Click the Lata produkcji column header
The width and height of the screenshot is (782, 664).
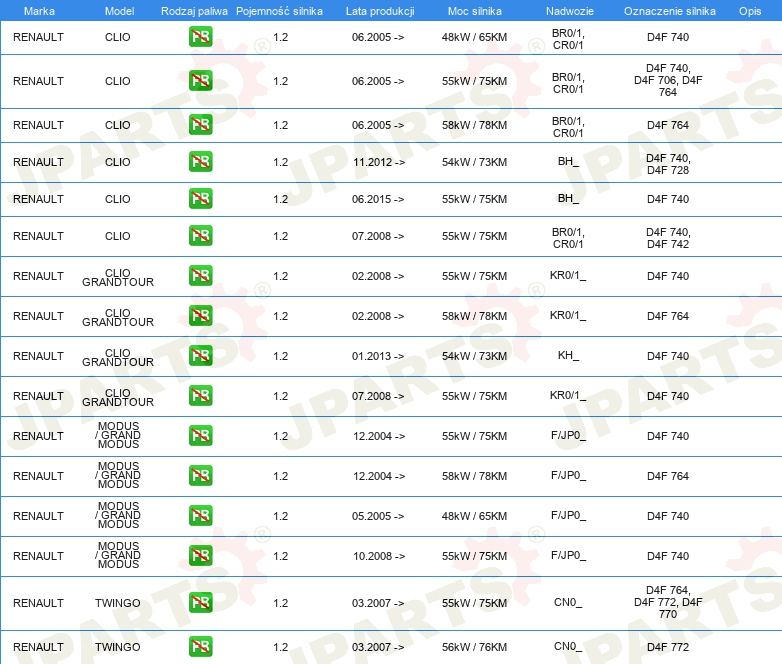380,11
